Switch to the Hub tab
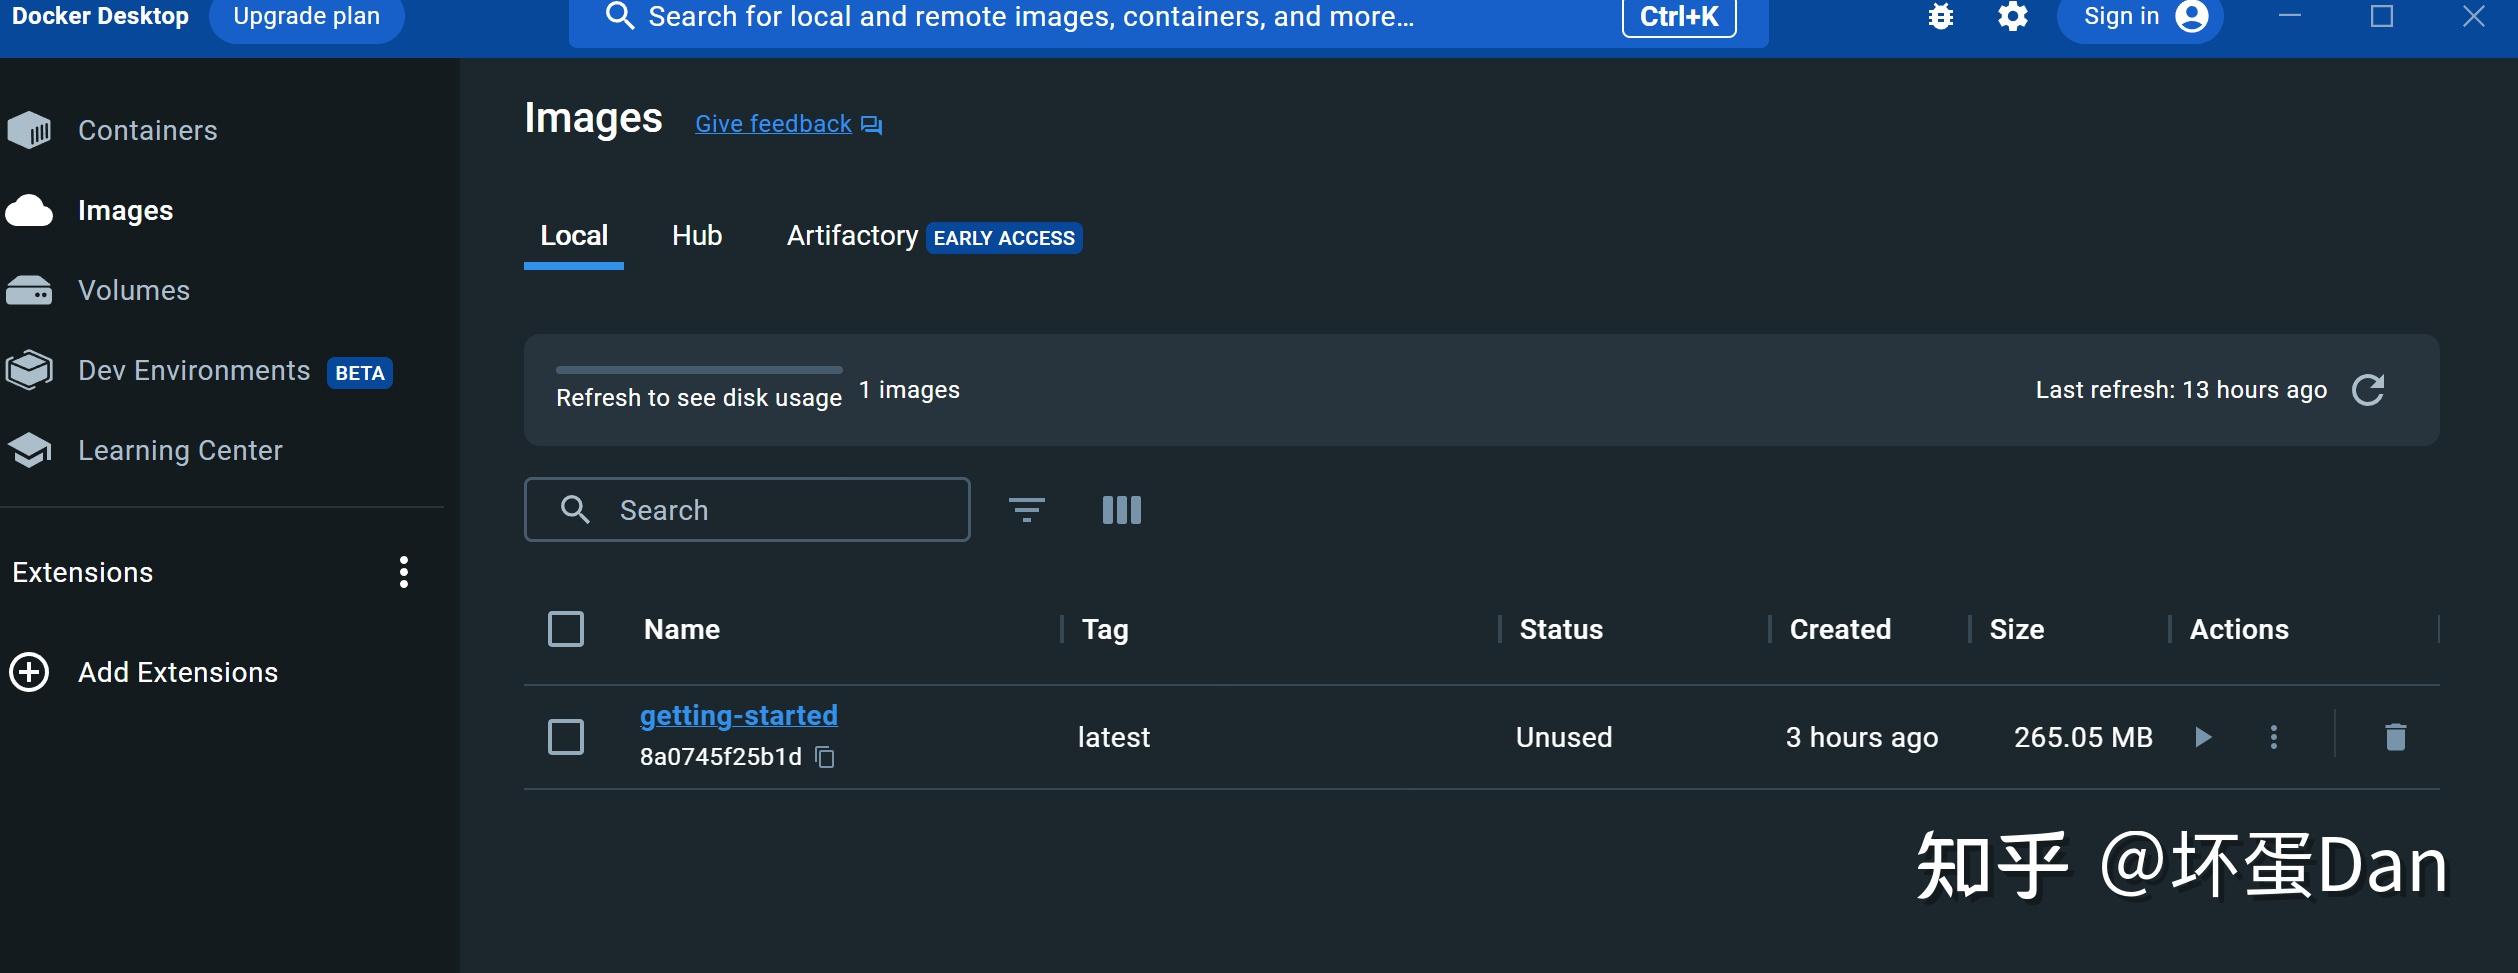Image resolution: width=2518 pixels, height=973 pixels. coord(697,236)
